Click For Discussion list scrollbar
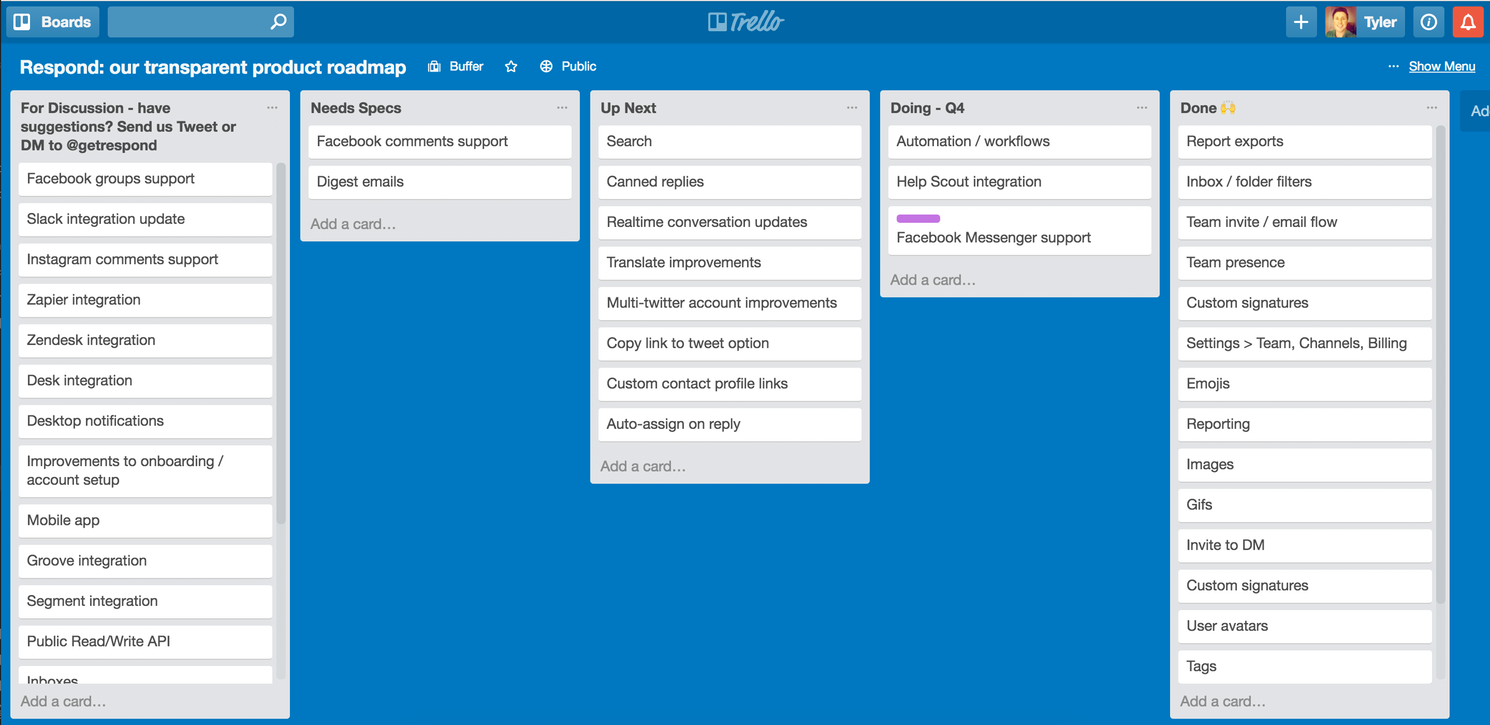1490x725 pixels. pos(281,343)
